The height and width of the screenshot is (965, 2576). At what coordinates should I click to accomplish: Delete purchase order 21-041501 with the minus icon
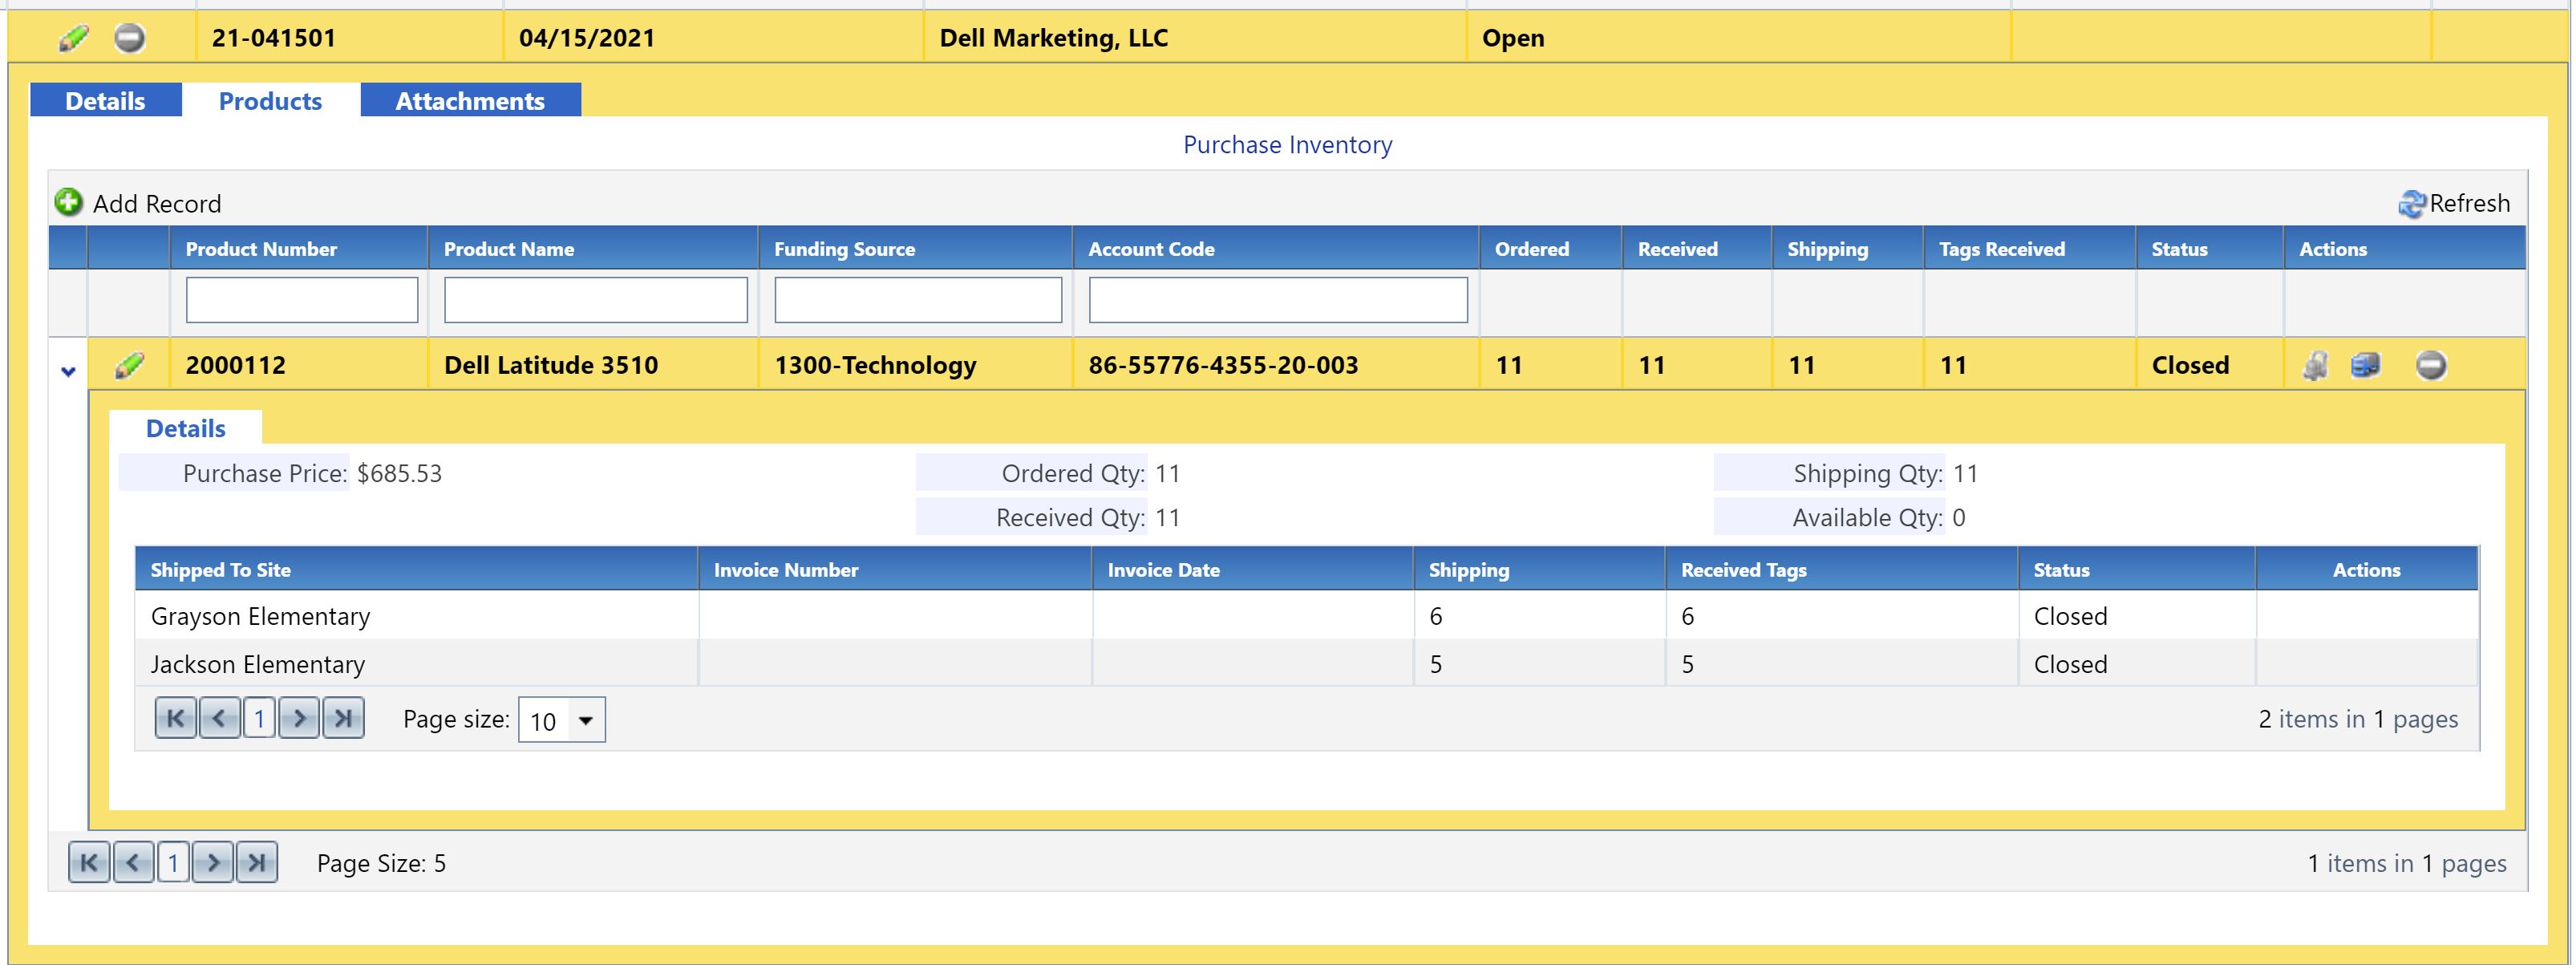click(129, 38)
